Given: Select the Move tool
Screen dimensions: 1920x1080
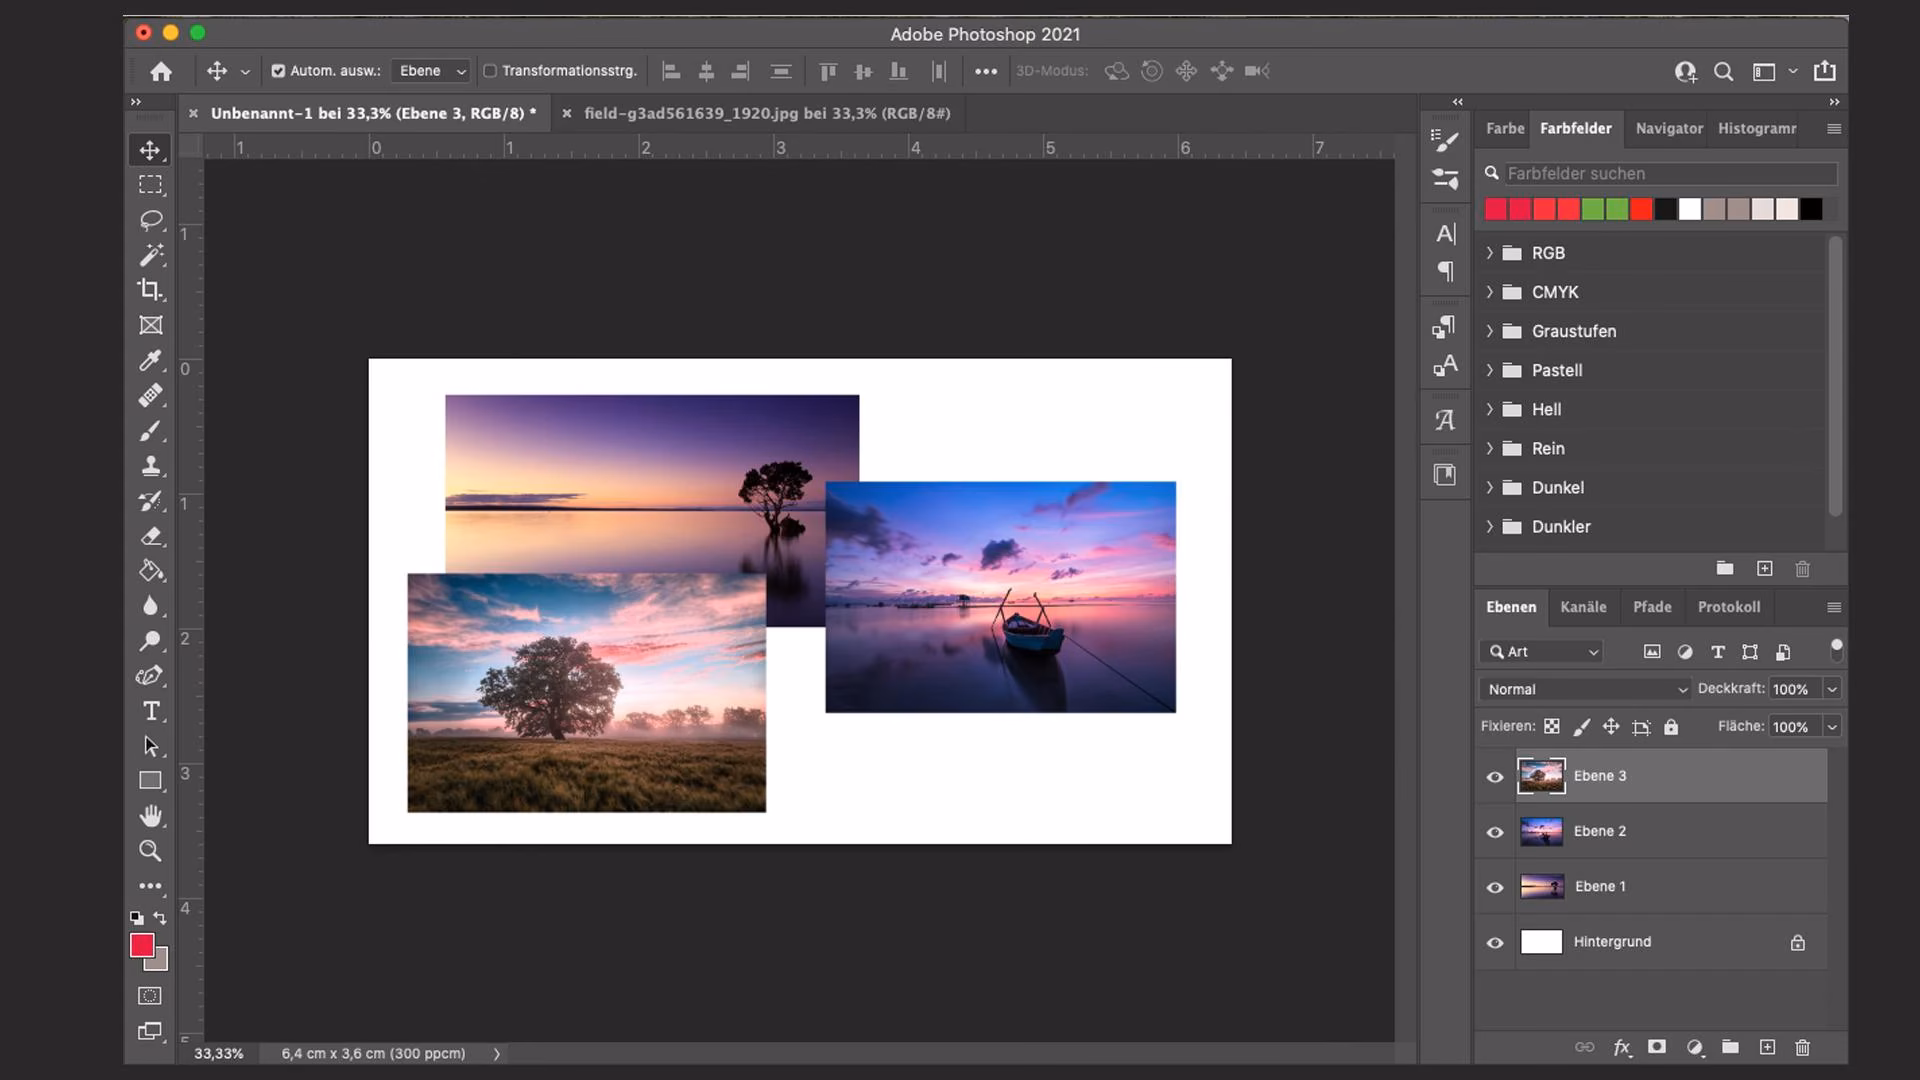Looking at the screenshot, I should 150,149.
